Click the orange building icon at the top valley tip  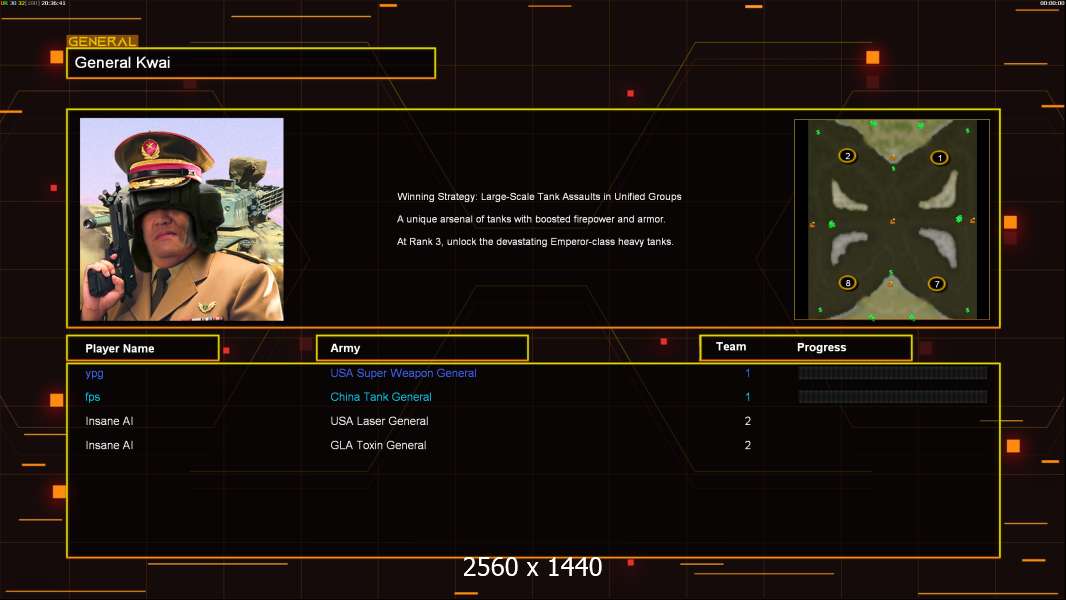893,158
